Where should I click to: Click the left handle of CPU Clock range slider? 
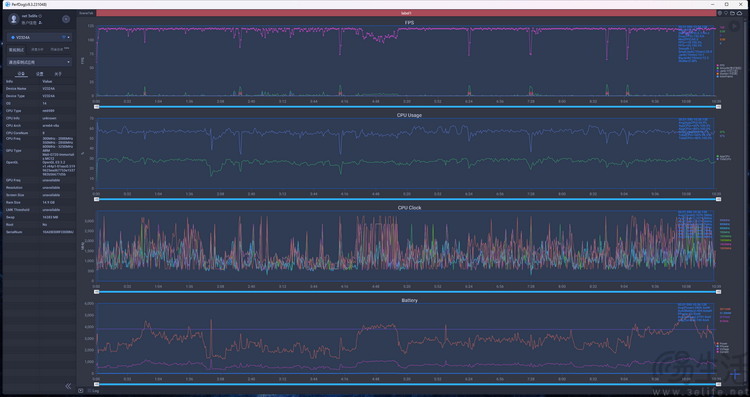(97, 292)
